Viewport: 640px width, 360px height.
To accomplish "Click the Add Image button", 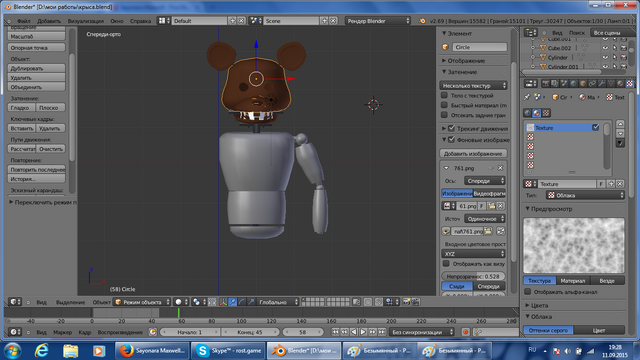I will [473, 153].
